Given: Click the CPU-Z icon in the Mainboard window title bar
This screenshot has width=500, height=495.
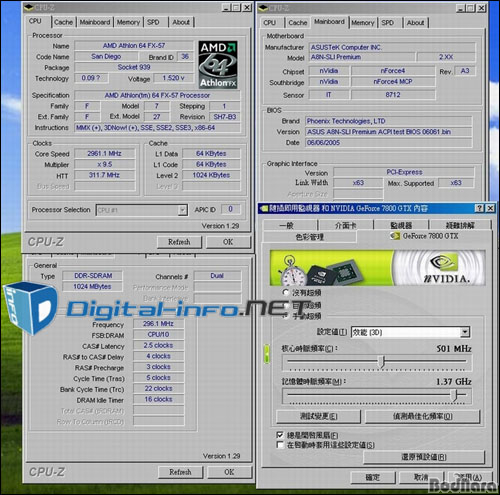Looking at the screenshot, I should (263, 7).
